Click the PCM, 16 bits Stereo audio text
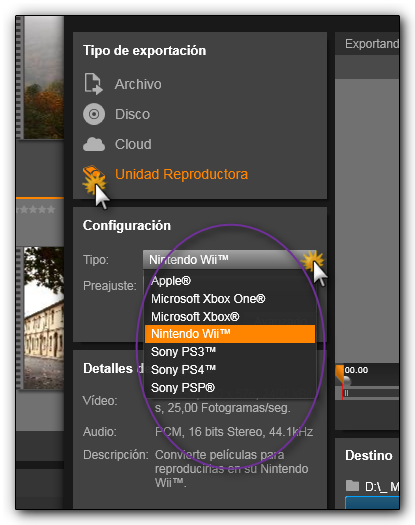Viewport: 415px width, 525px height. click(234, 432)
